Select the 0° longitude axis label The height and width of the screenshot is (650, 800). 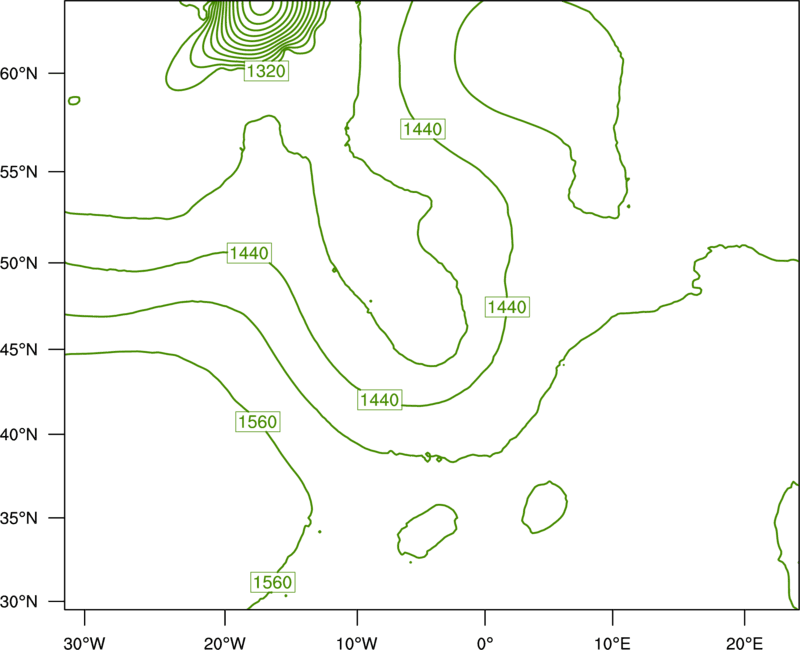485,643
